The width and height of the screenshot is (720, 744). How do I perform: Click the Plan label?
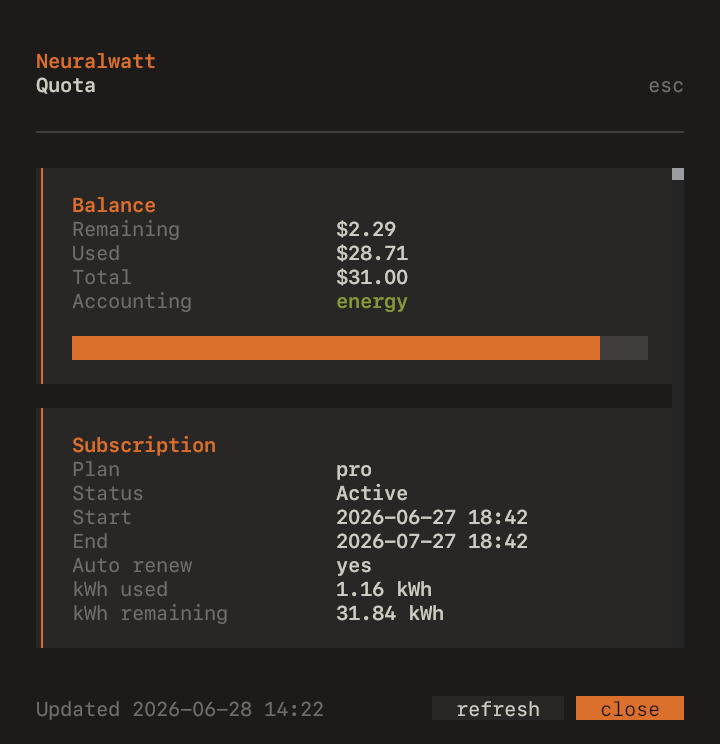(x=96, y=470)
